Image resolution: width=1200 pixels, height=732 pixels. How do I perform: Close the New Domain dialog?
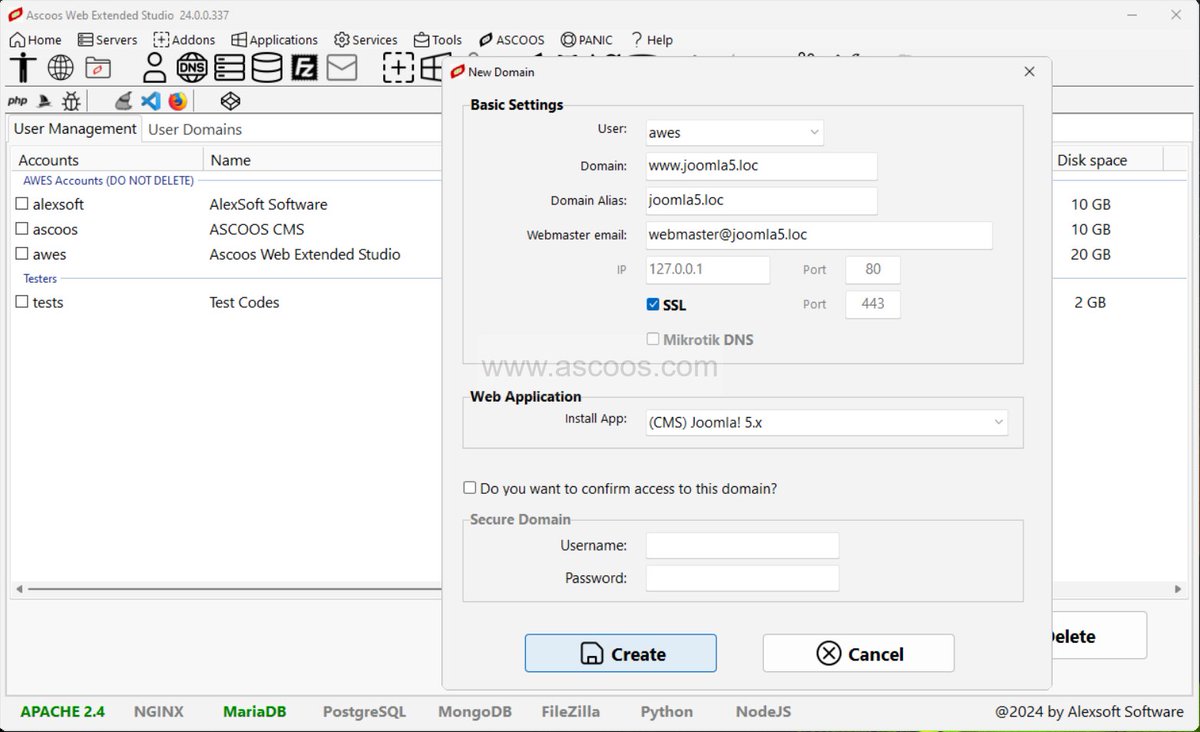pyautogui.click(x=1029, y=72)
